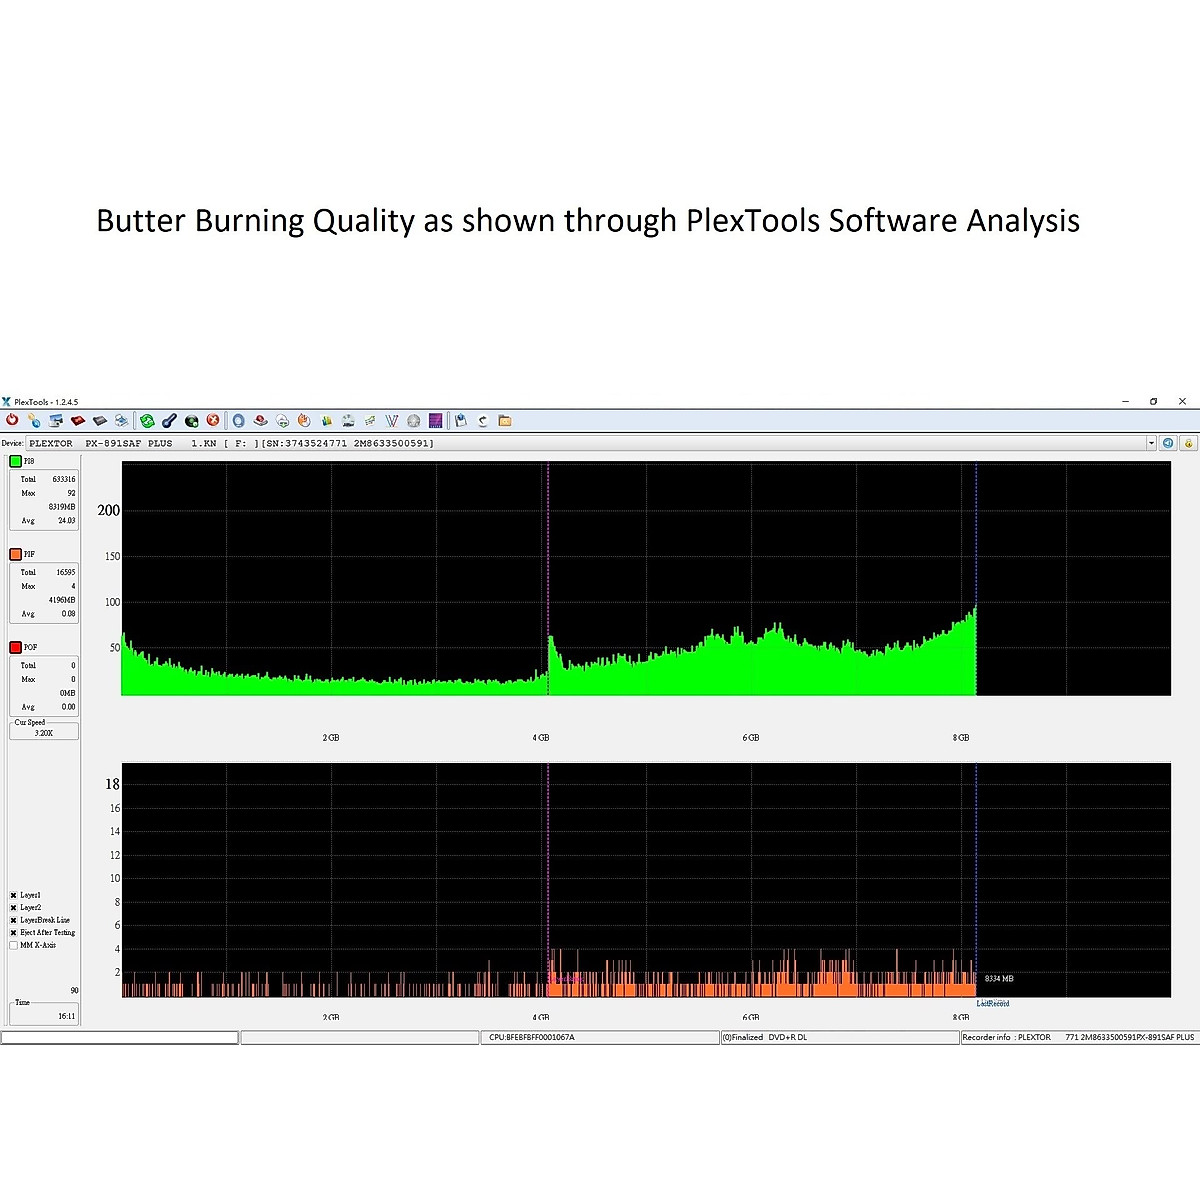Click the bar chart toolbar icon

326,421
